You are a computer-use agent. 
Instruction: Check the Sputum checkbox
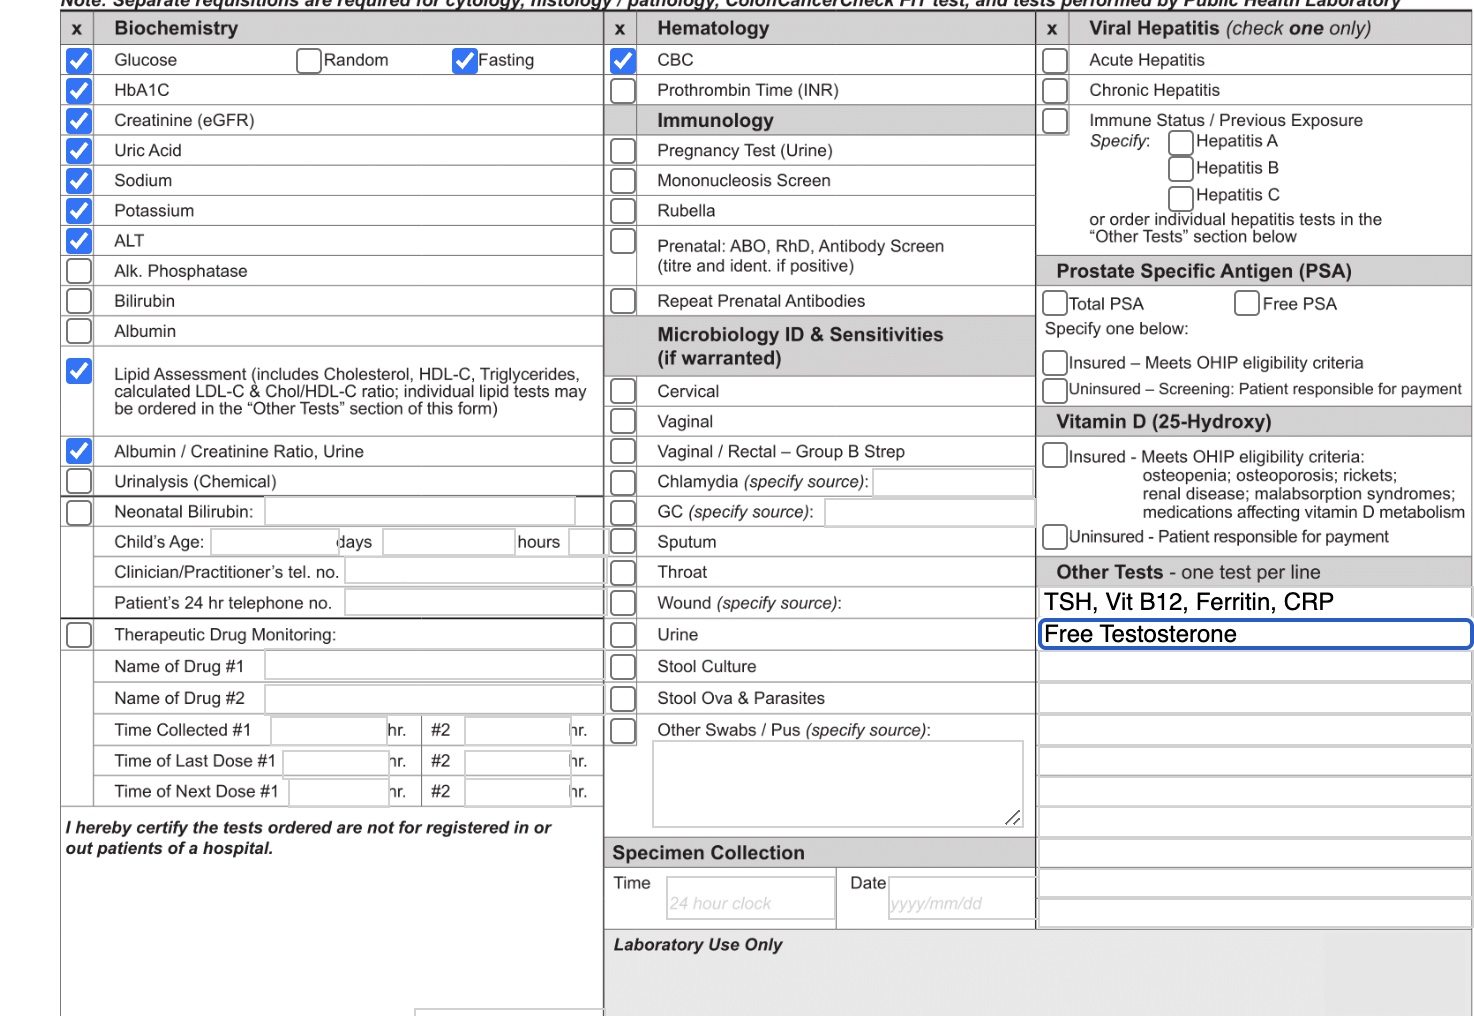pos(623,542)
